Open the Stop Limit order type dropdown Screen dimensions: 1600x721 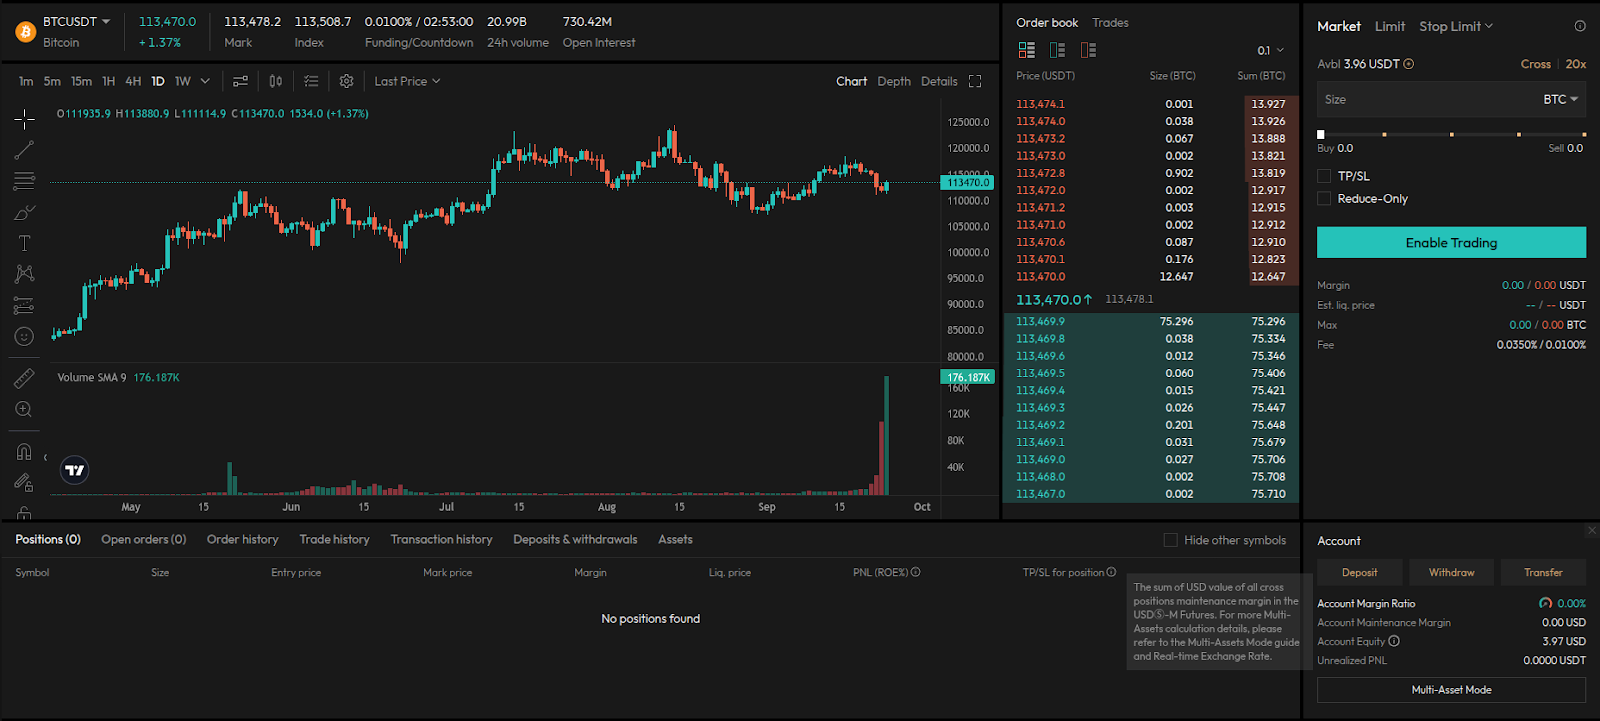[1456, 26]
